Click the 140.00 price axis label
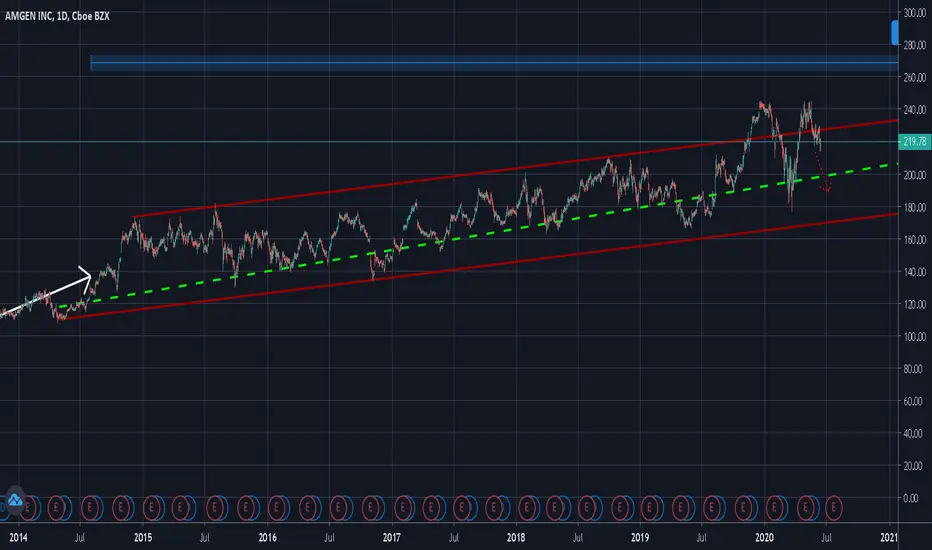The height and width of the screenshot is (550, 932). [x=915, y=272]
